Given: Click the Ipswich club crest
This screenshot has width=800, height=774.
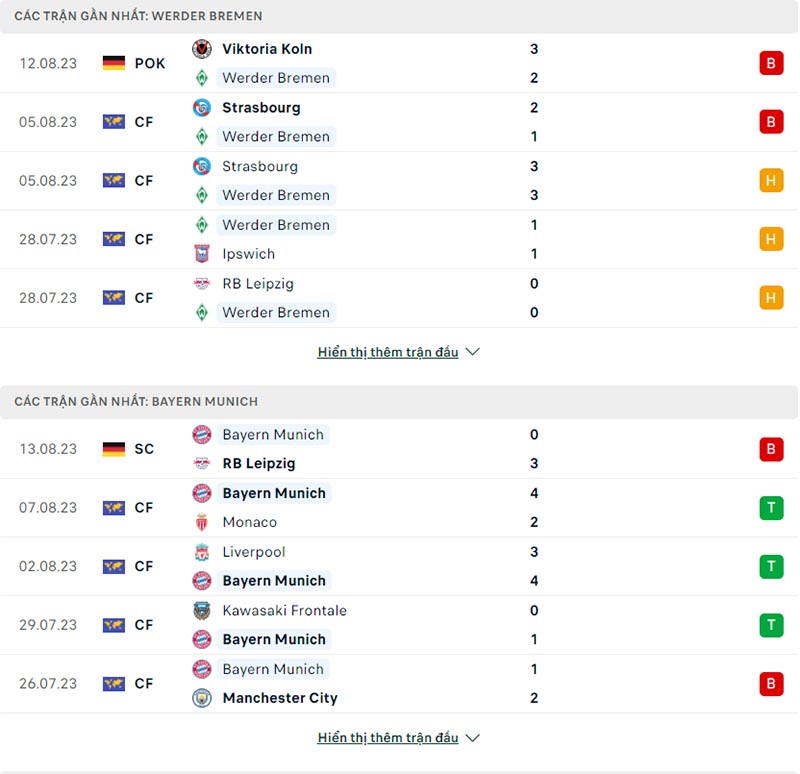Looking at the screenshot, I should click(202, 254).
